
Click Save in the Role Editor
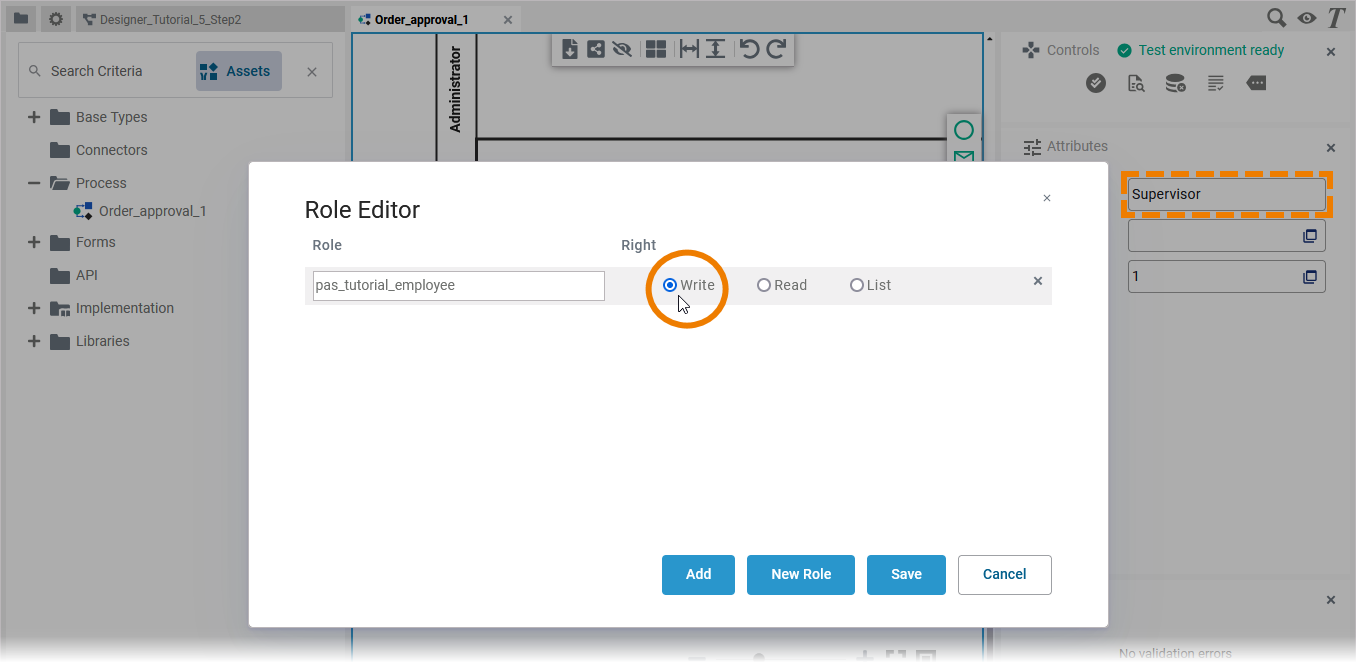pyautogui.click(x=906, y=574)
